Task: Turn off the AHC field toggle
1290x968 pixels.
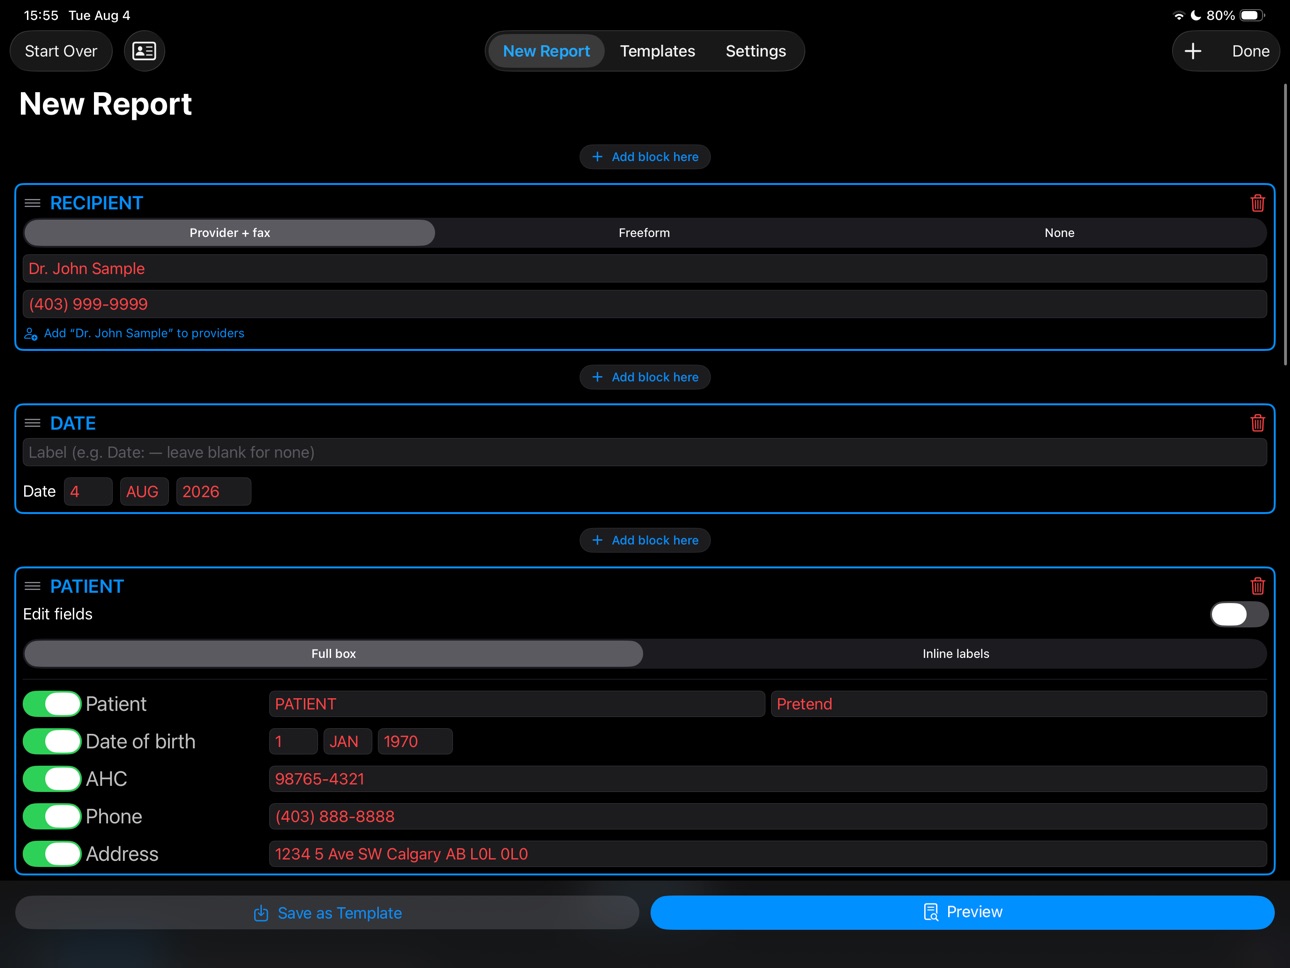Action: pyautogui.click(x=52, y=779)
